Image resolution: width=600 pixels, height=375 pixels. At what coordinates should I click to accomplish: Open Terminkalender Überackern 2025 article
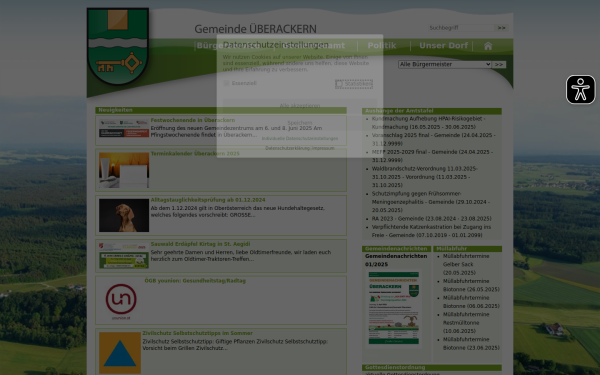pos(195,154)
